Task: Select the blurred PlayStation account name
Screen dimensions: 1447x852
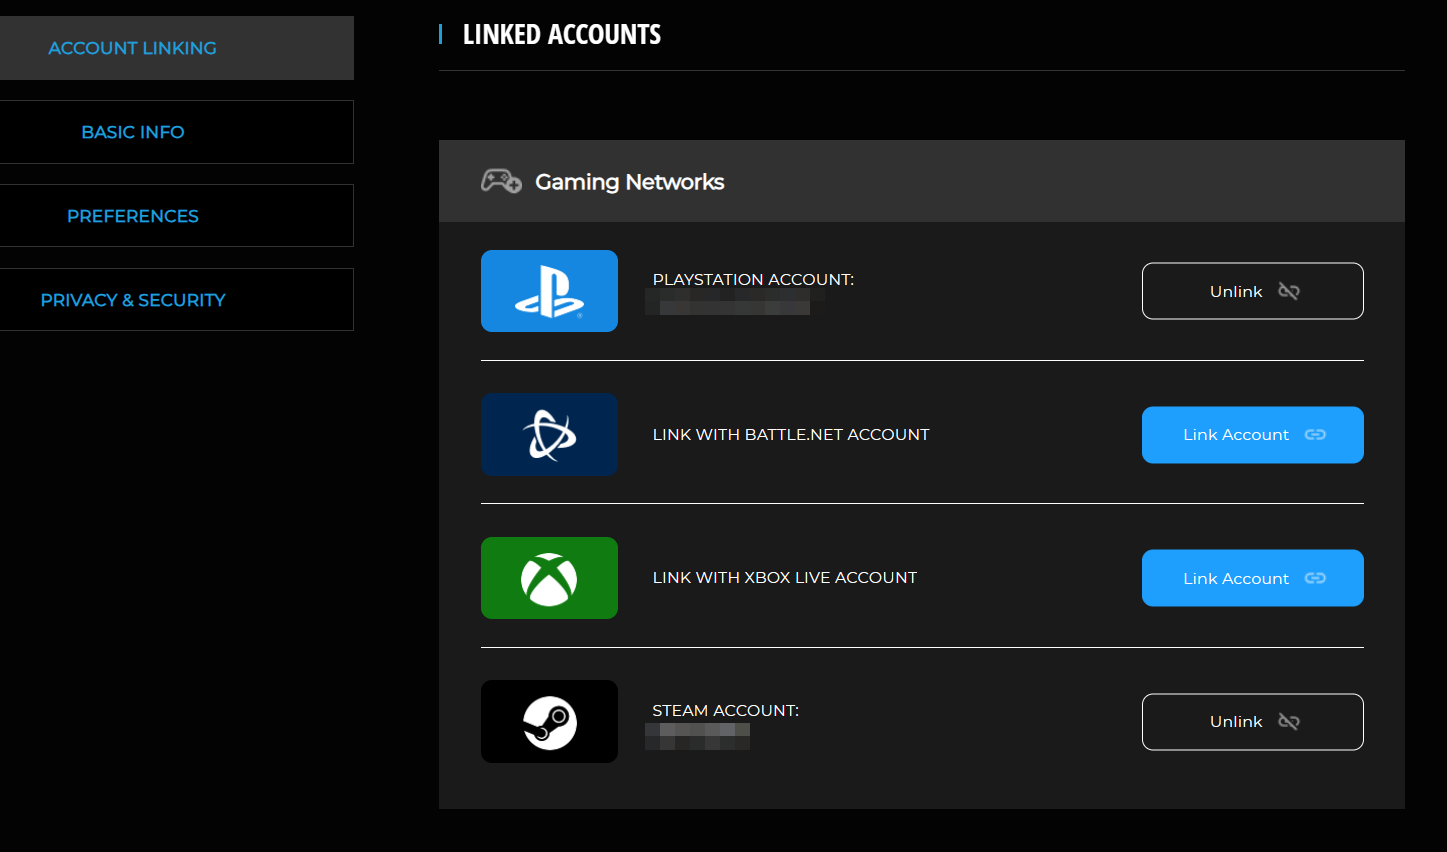Action: tap(728, 302)
